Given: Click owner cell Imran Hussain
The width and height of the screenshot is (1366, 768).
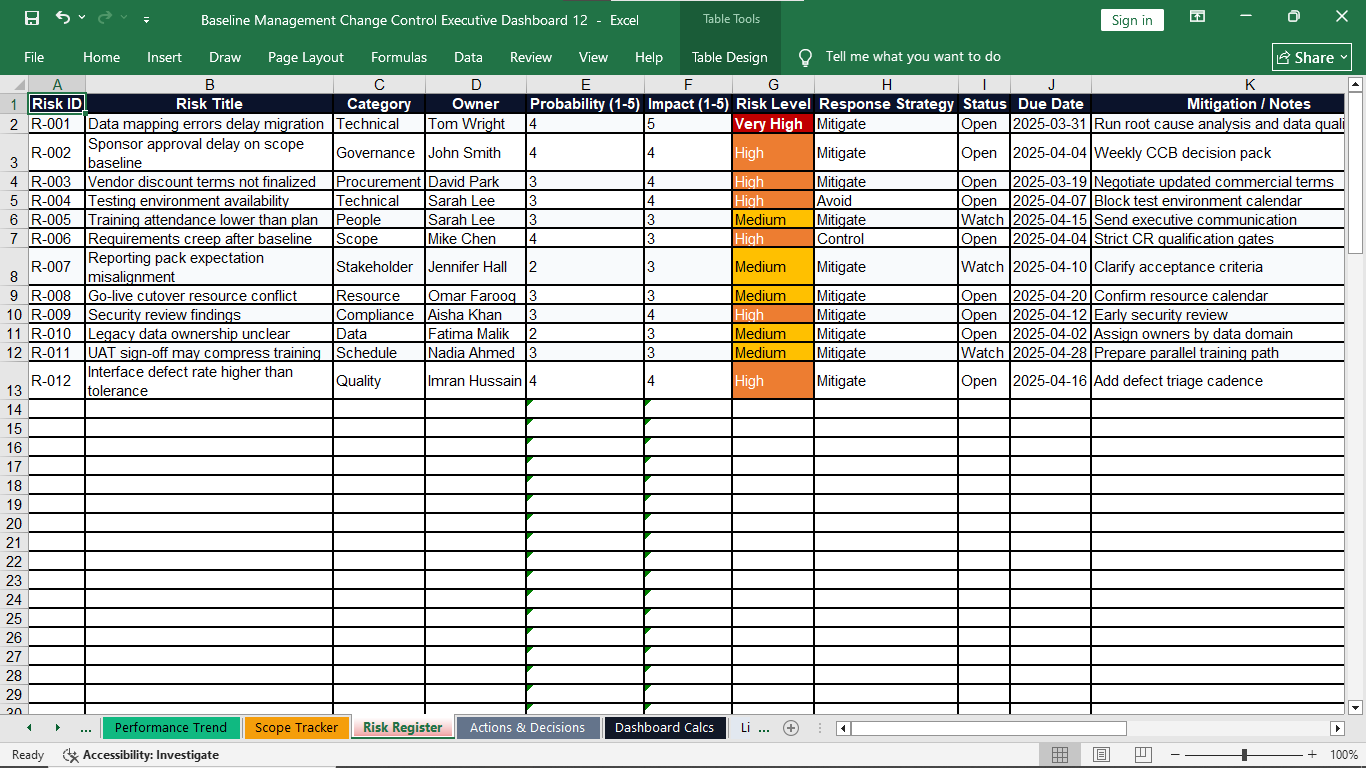Looking at the screenshot, I should coord(476,381).
